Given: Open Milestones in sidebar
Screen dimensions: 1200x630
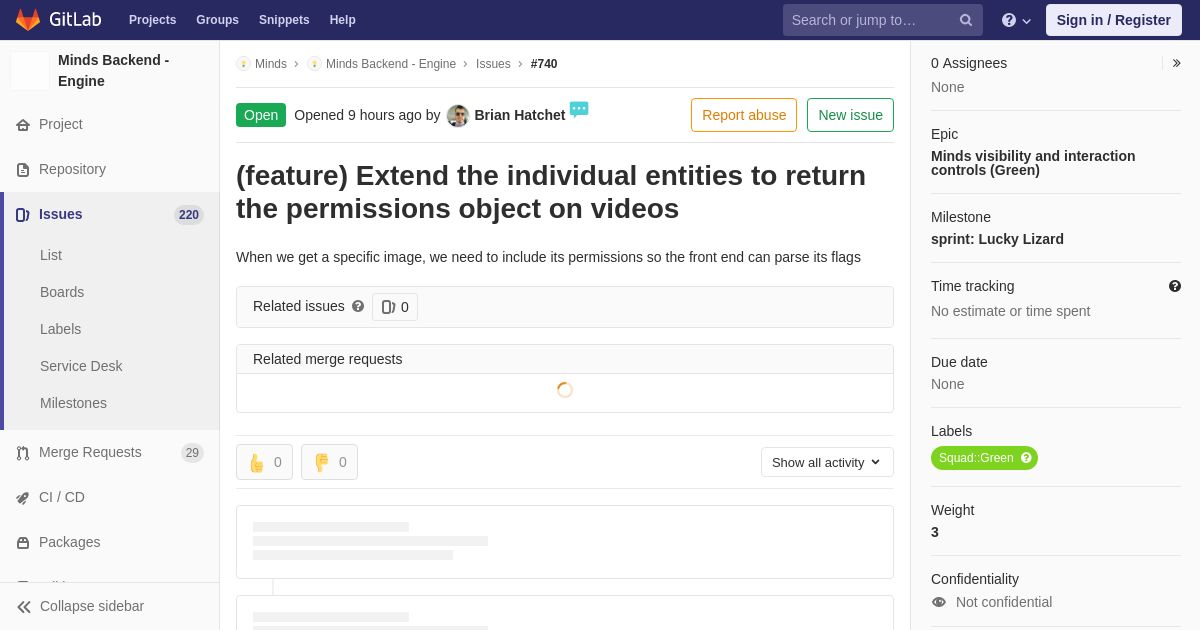Looking at the screenshot, I should coord(73,403).
